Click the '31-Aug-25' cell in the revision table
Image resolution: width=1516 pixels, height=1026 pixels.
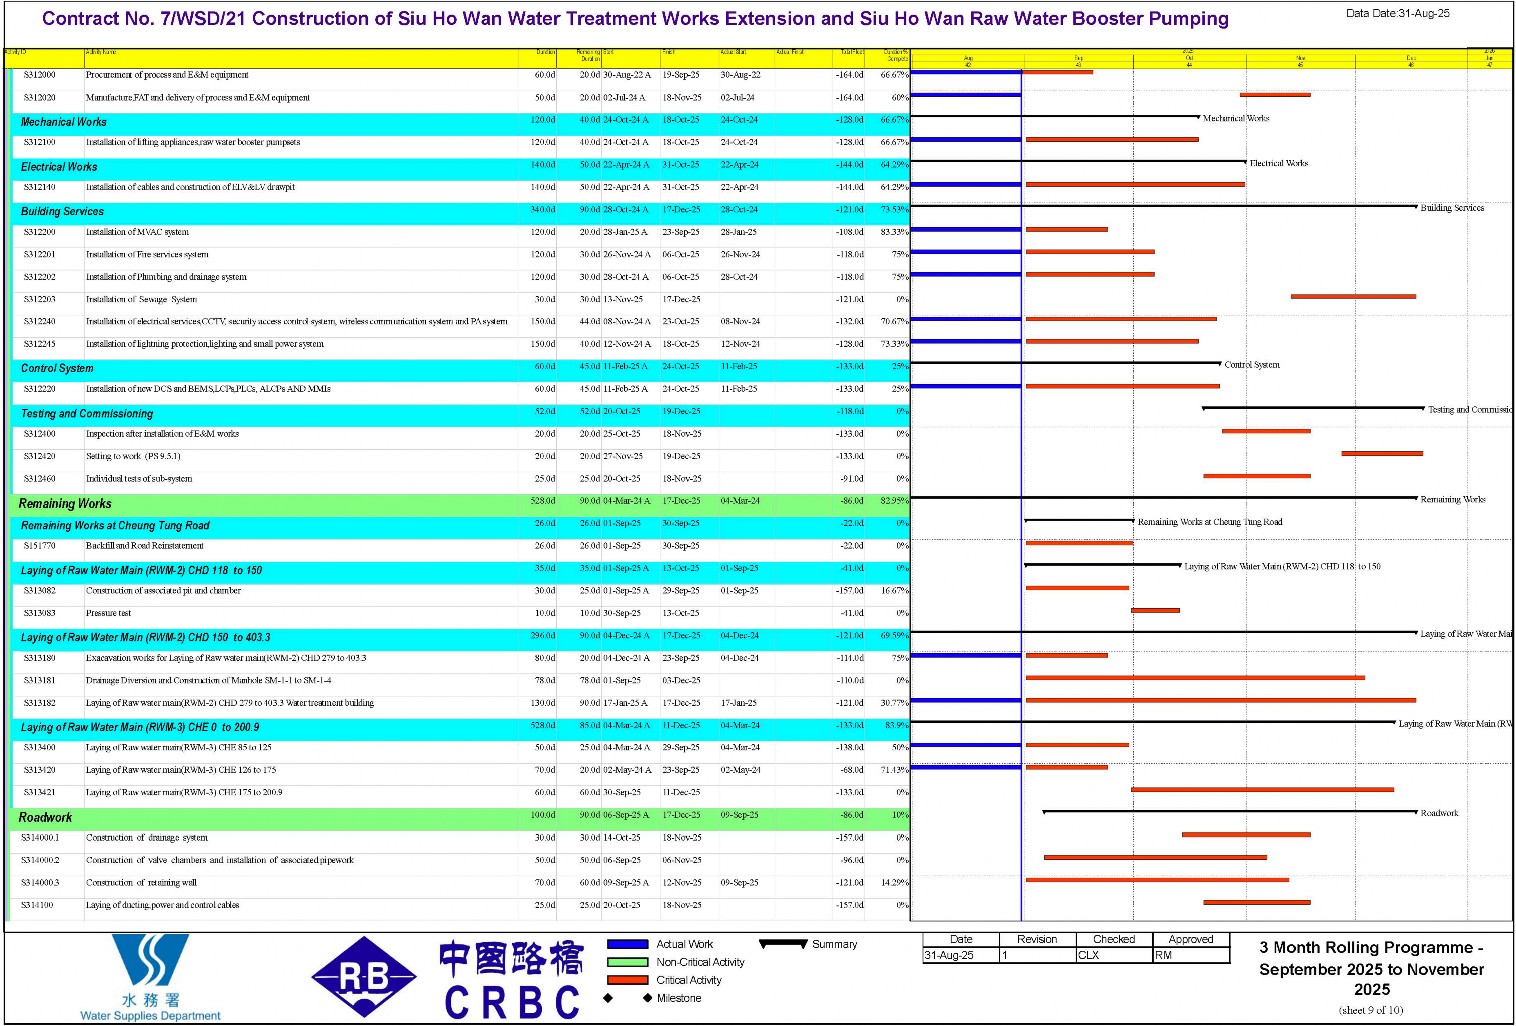(x=961, y=955)
